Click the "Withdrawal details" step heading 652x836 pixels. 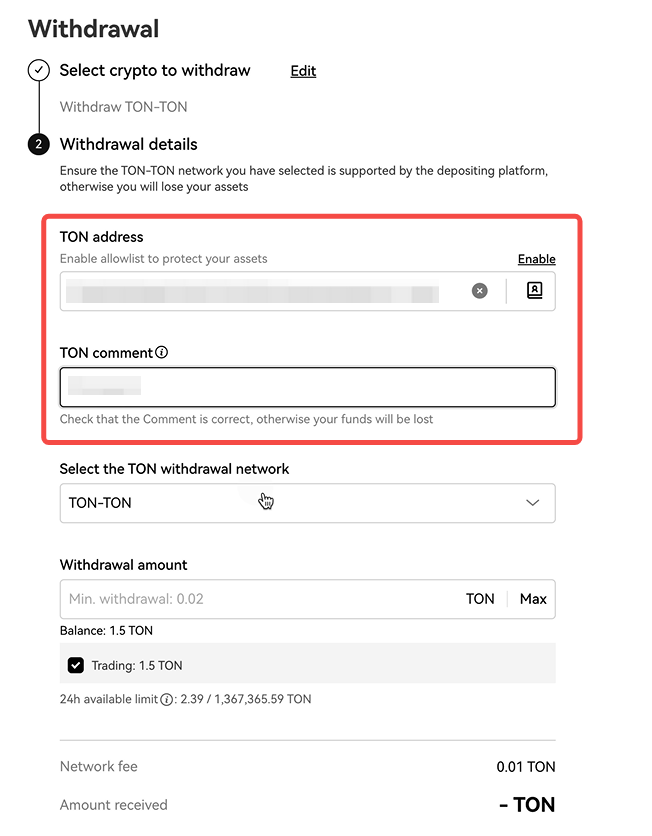(x=129, y=144)
